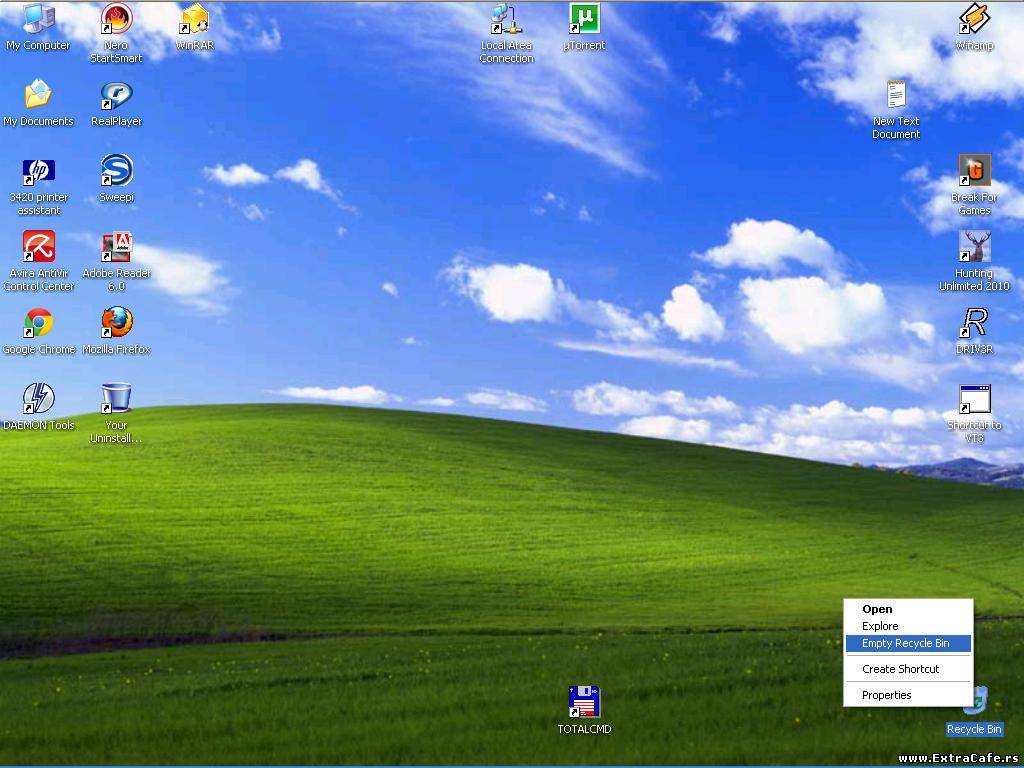1024x768 pixels.
Task: Open Properties from the context menu
Action: 908,695
